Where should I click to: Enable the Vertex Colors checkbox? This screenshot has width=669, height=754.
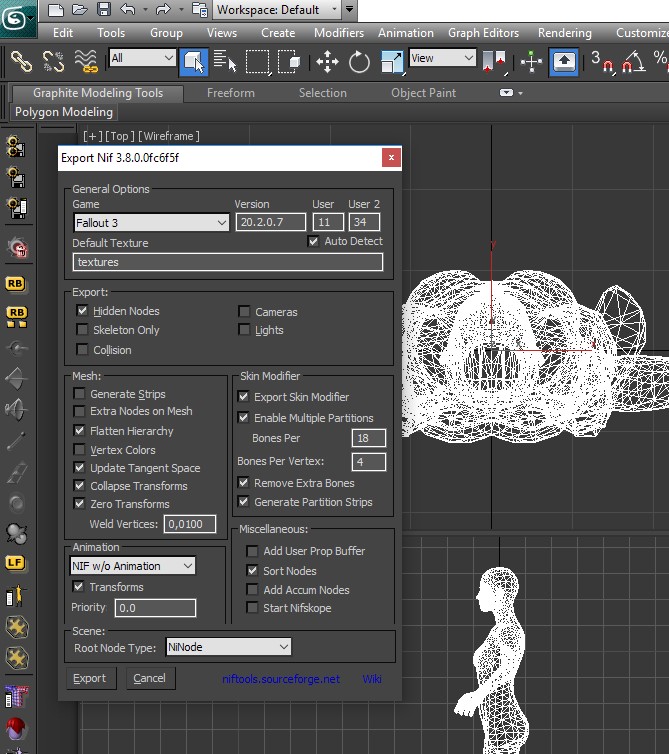(x=79, y=450)
